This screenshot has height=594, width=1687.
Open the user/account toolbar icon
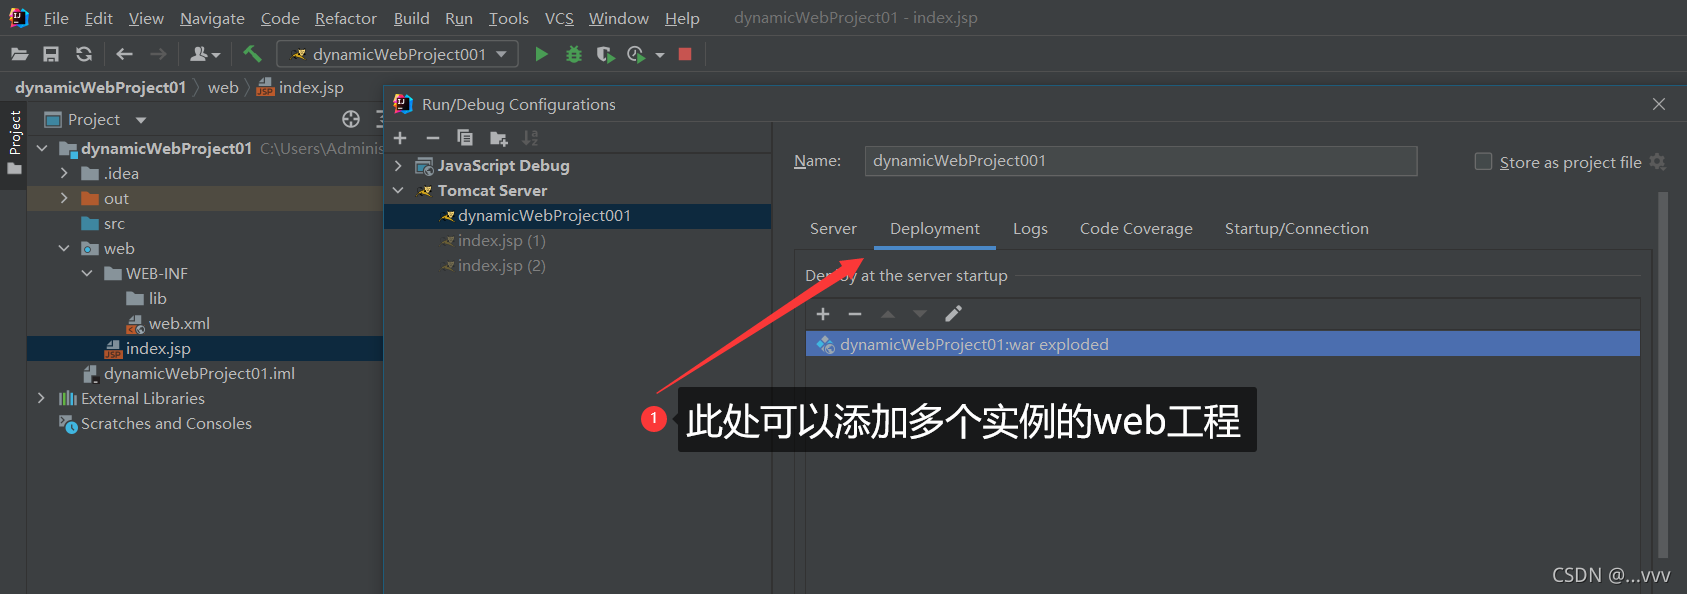[205, 54]
